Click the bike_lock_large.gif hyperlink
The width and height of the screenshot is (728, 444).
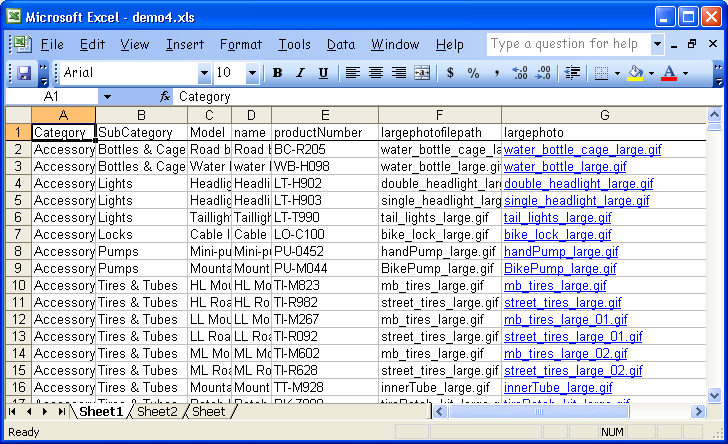(557, 234)
